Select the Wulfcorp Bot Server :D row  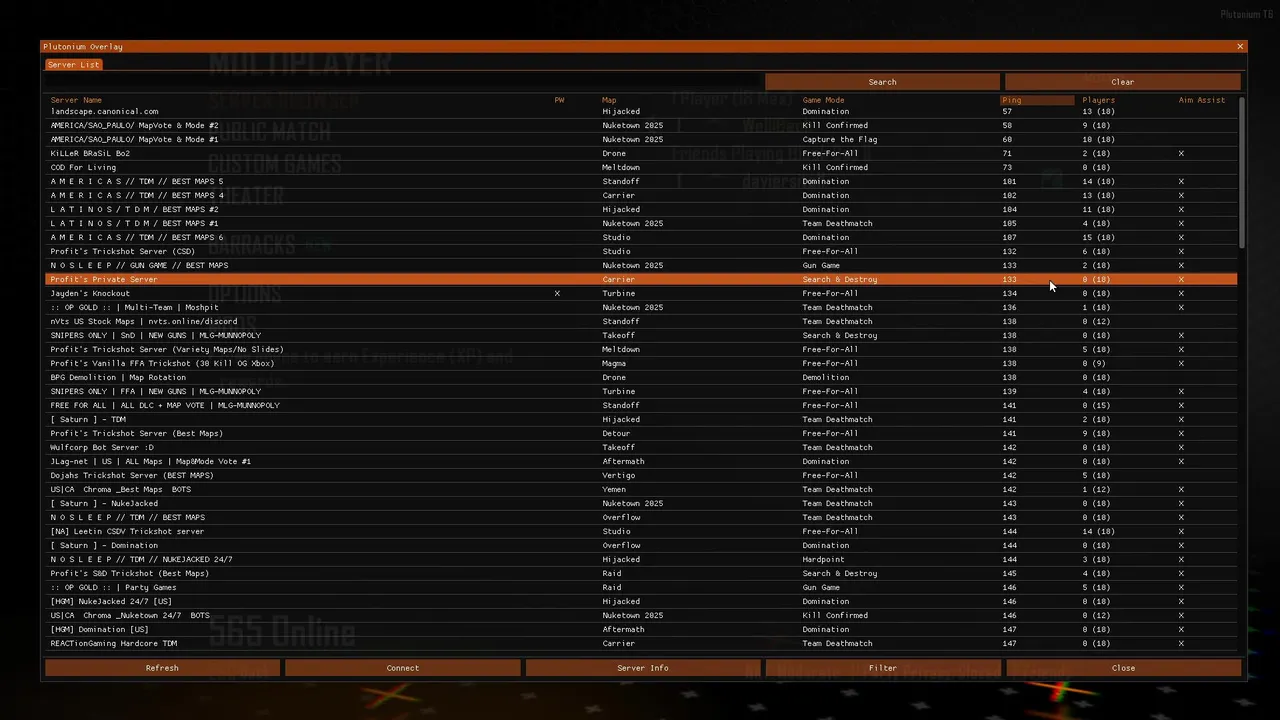641,447
